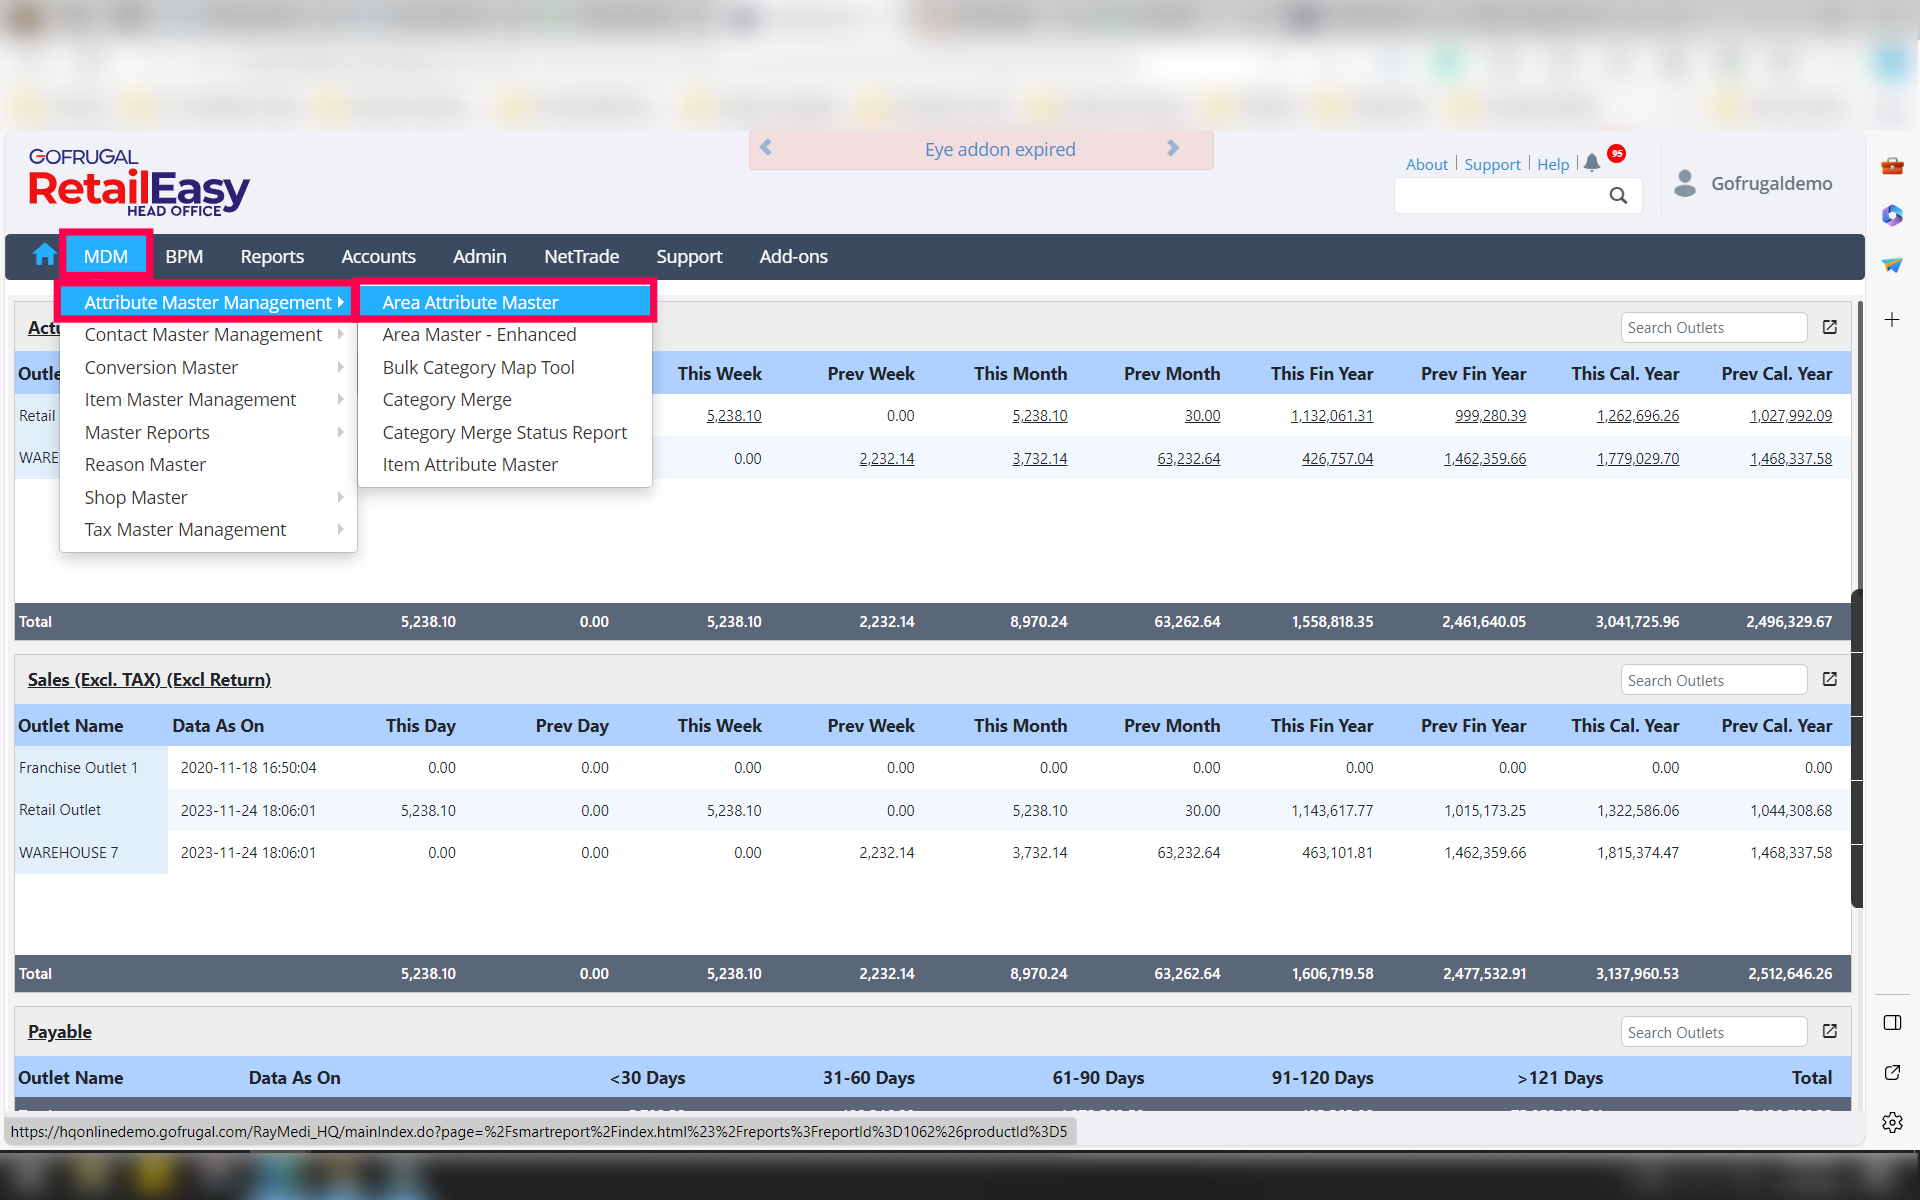Choose Category Merge Status Report
Screen dimensions: 1920x1200
tap(504, 433)
